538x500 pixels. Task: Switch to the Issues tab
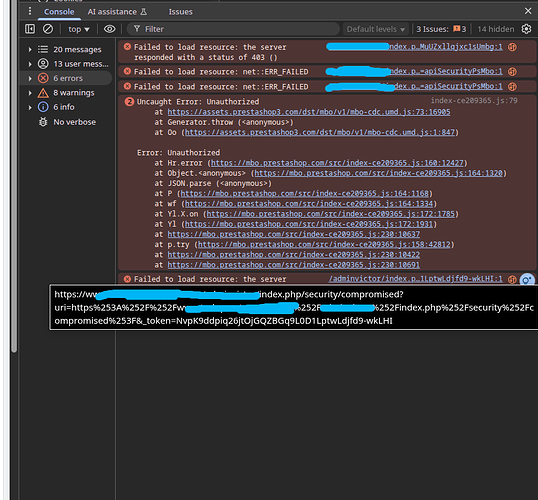click(x=180, y=12)
